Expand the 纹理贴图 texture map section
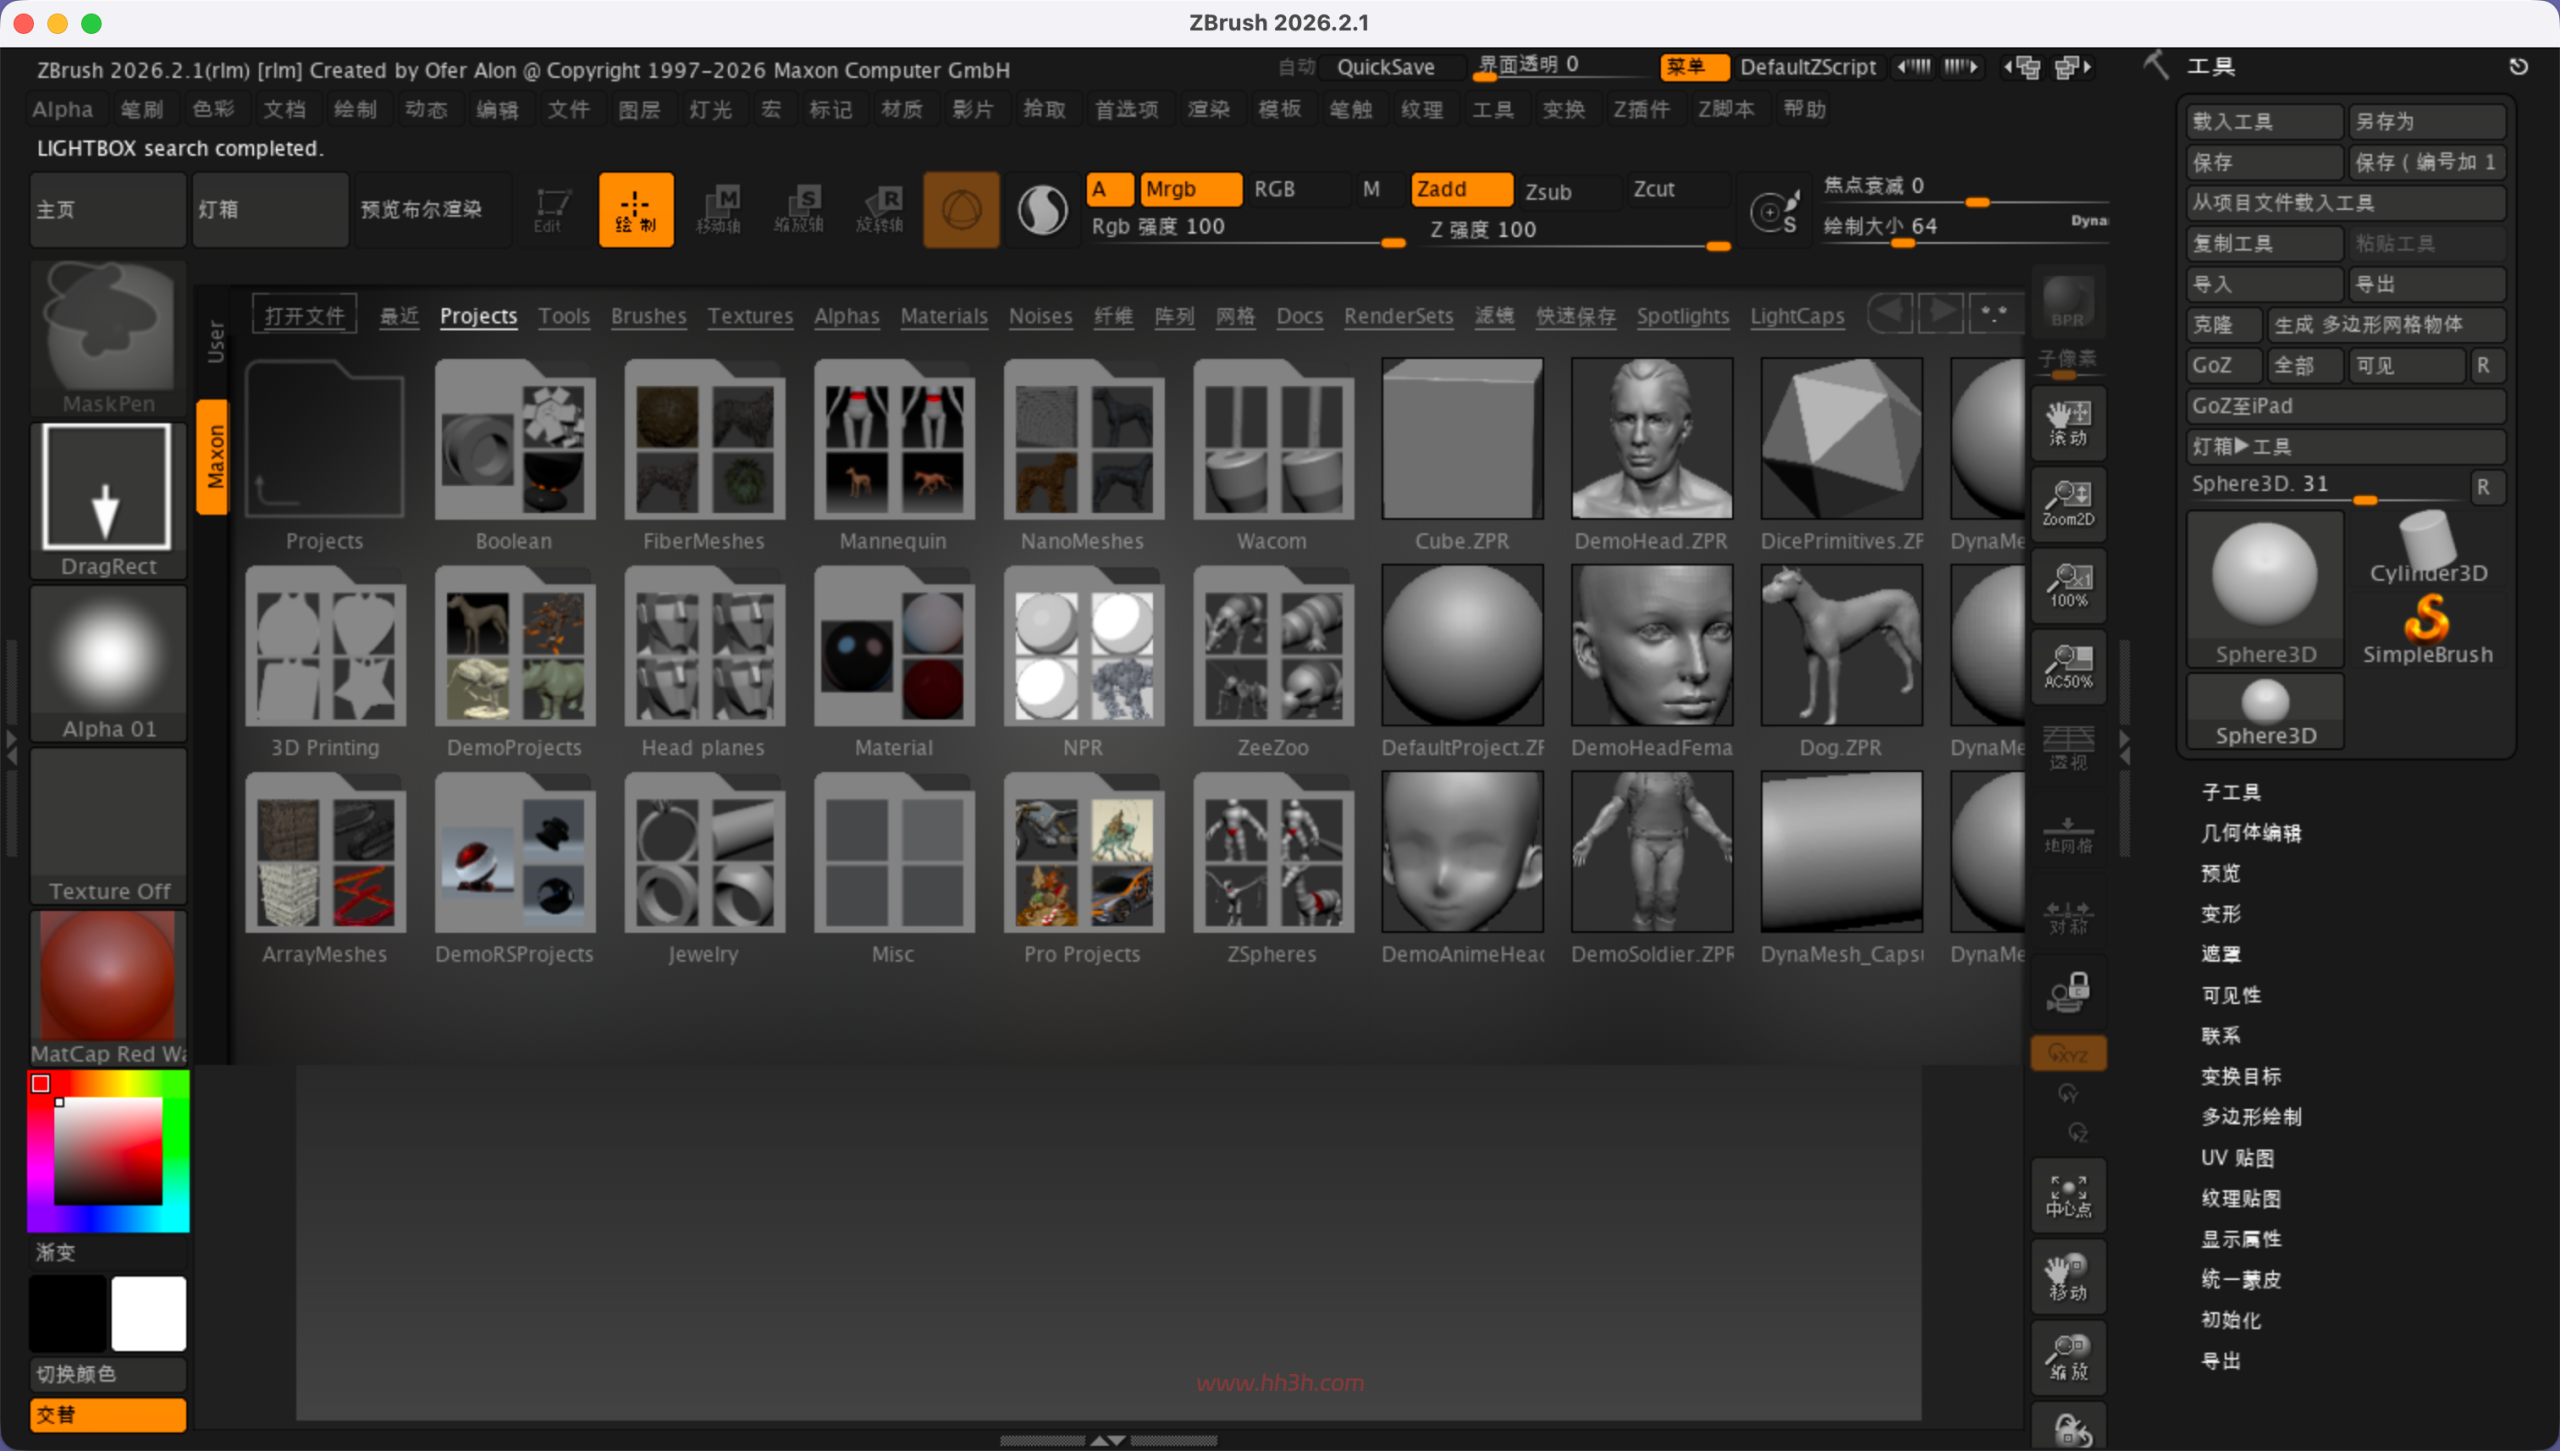The width and height of the screenshot is (2560, 1451). [x=2240, y=1198]
